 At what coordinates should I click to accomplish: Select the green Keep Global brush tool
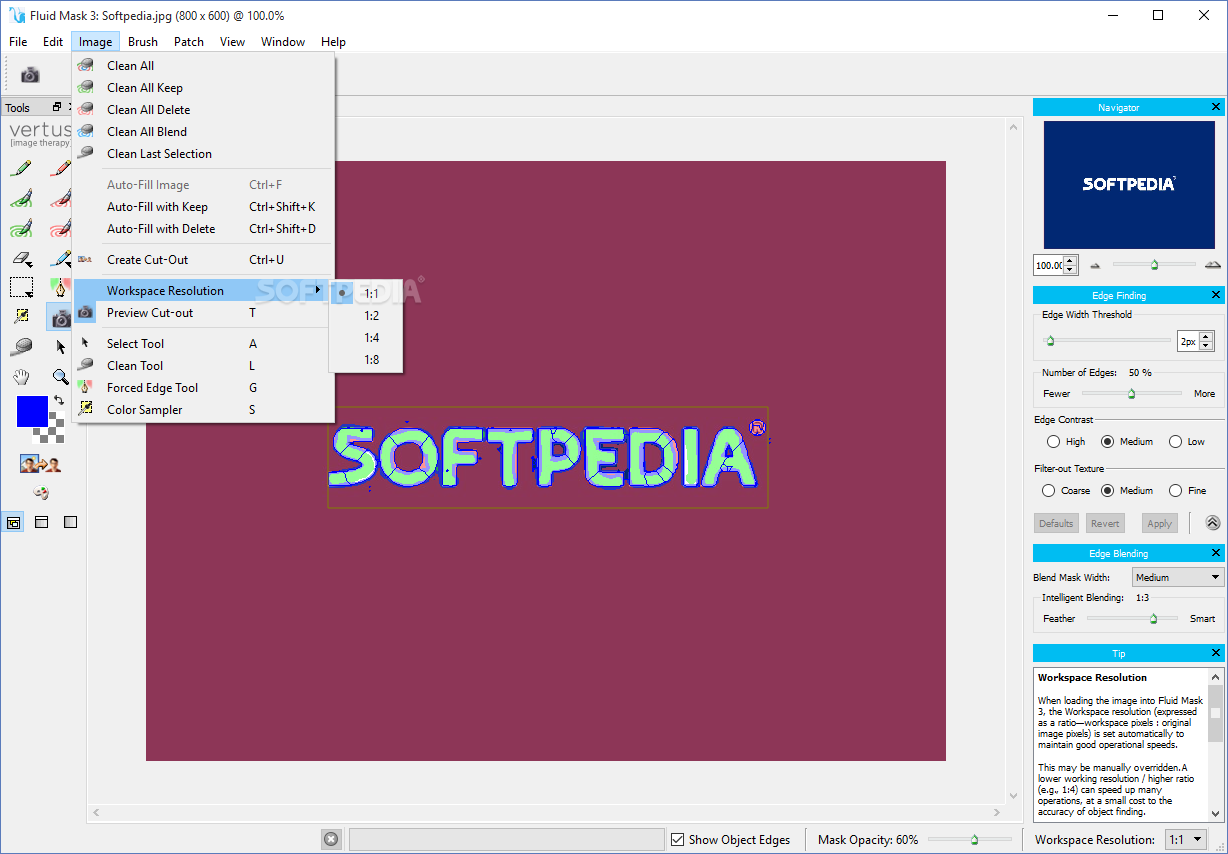(x=21, y=228)
